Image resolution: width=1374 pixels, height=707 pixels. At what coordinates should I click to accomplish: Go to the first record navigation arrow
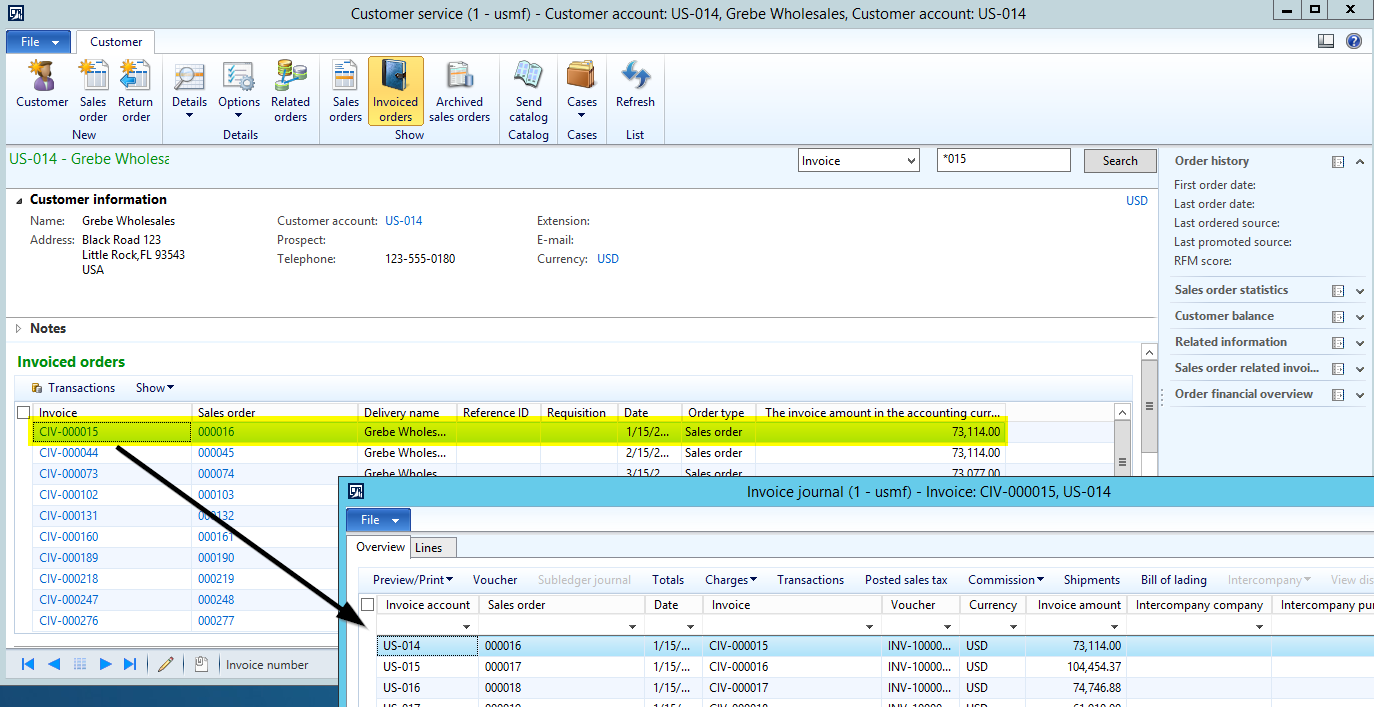coord(28,664)
